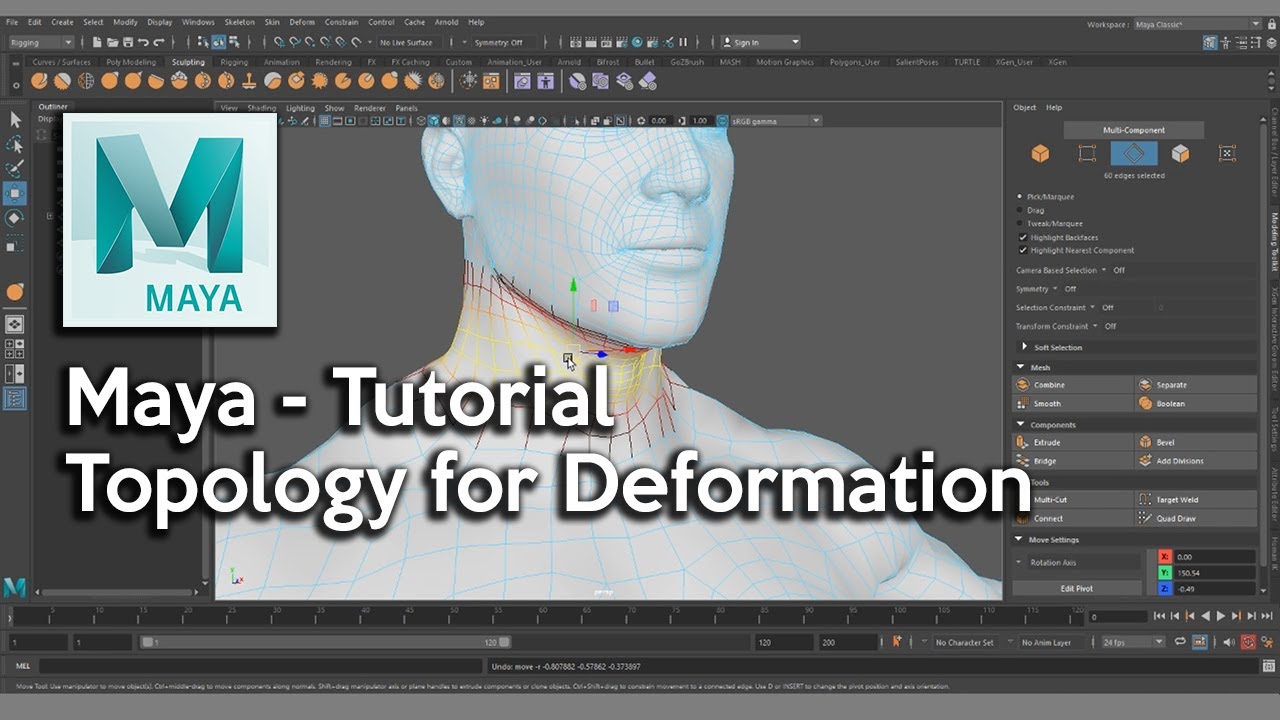The width and height of the screenshot is (1280, 720).
Task: Click the Boolean mesh button
Action: click(1196, 404)
